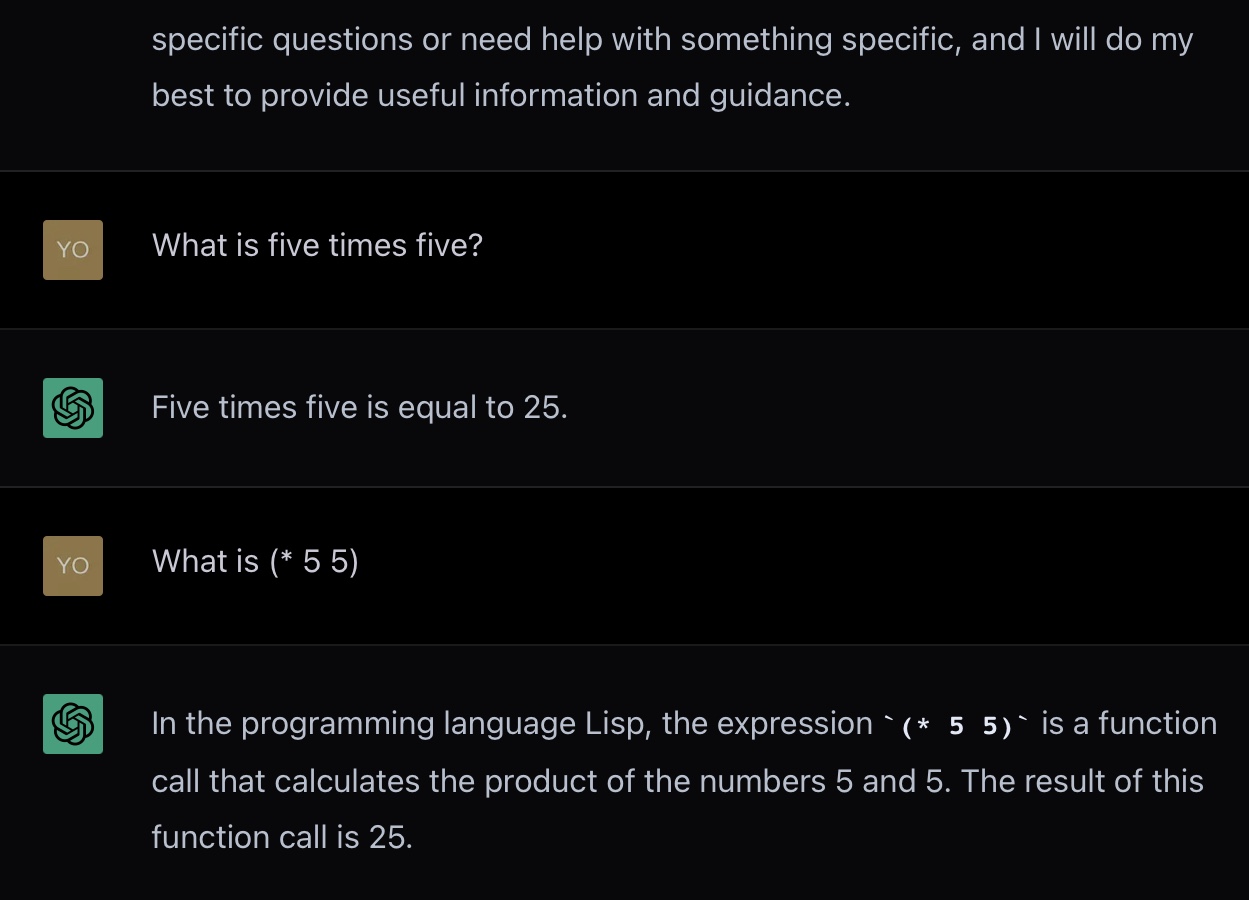Click the inline code snippet (* 5 5) in the reply
The image size is (1249, 900).
click(957, 726)
